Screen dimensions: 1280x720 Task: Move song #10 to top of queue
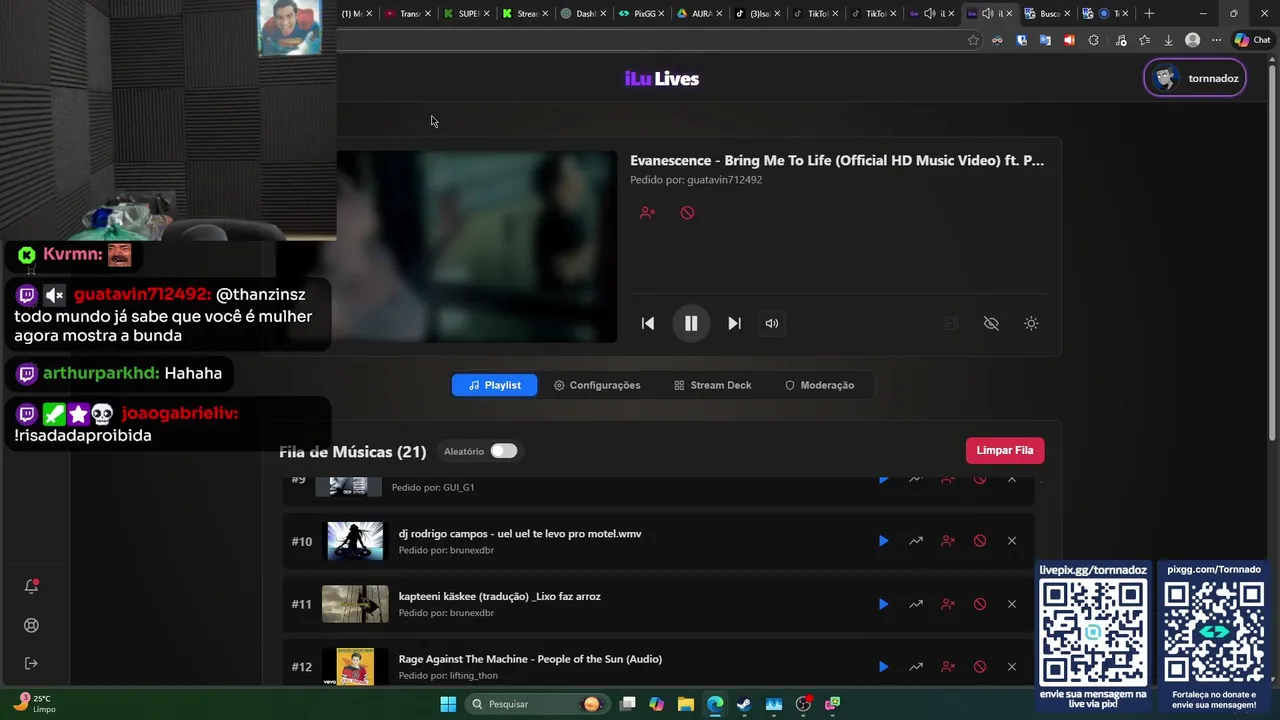click(x=915, y=541)
